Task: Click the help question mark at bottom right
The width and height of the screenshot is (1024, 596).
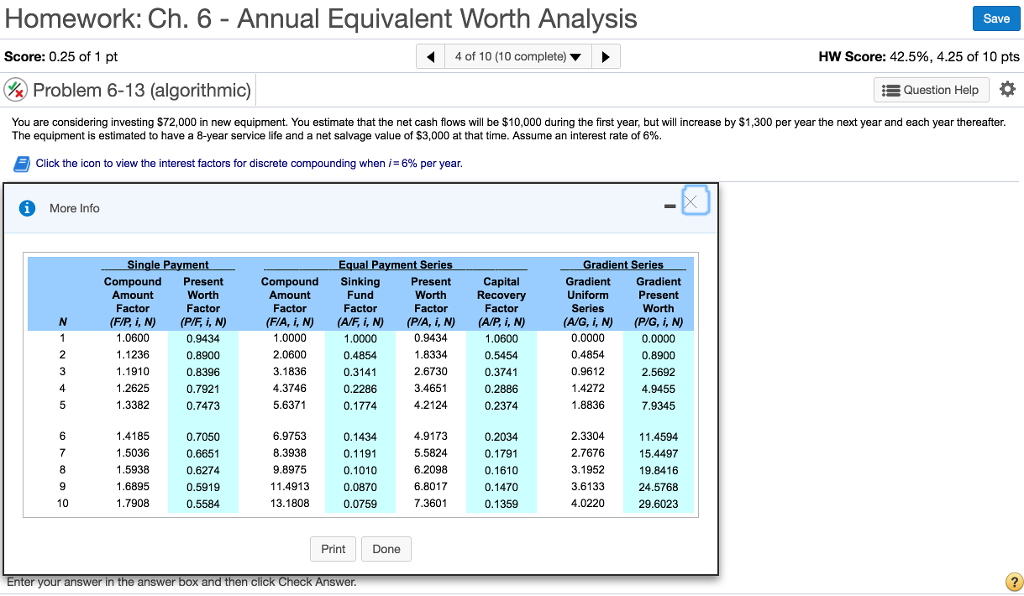Action: [x=1013, y=581]
